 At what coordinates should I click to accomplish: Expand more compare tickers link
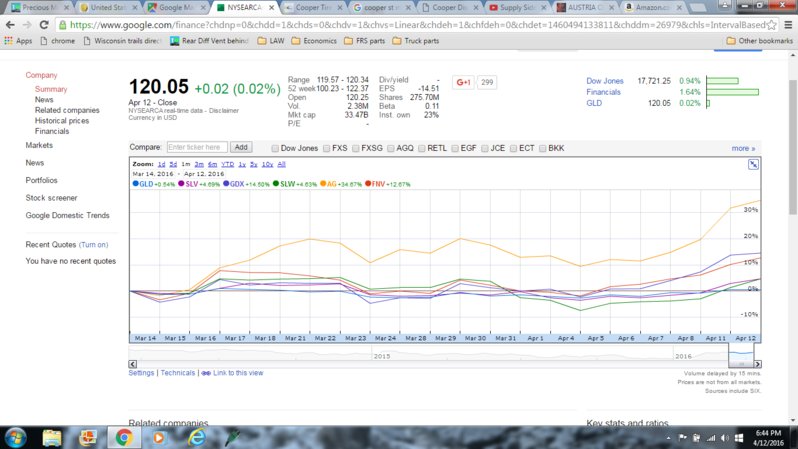click(743, 148)
